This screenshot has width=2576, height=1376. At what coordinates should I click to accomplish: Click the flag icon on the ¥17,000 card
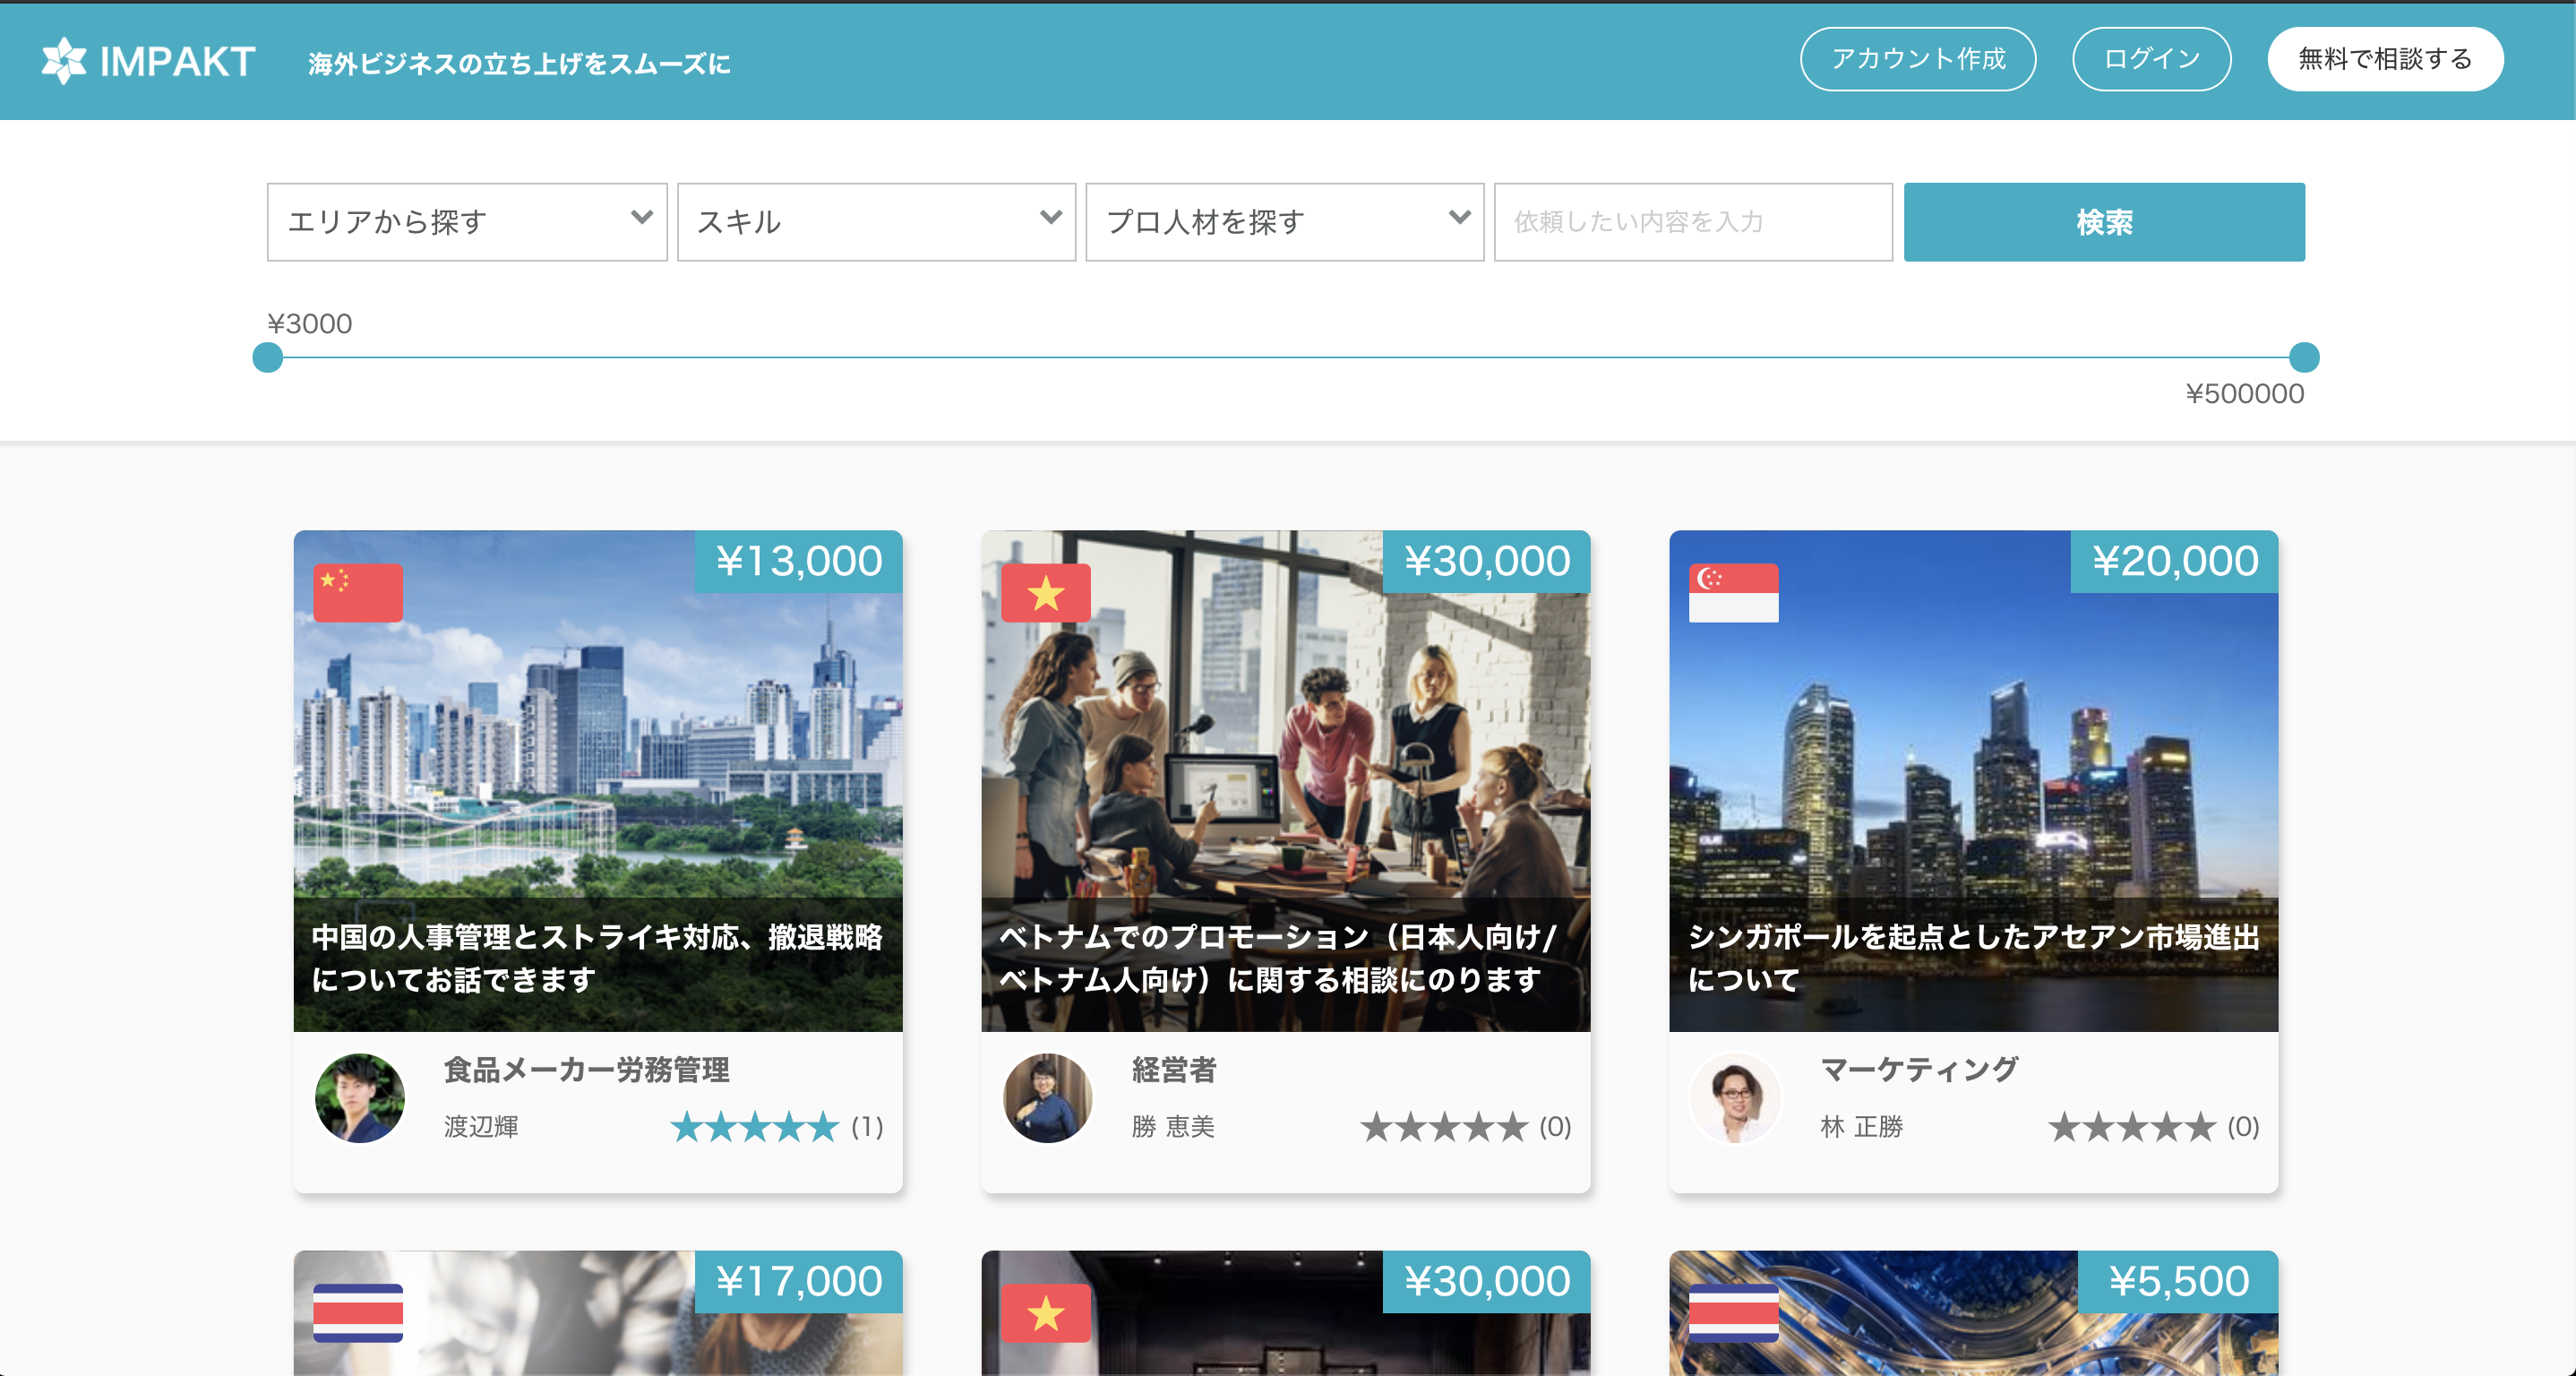click(358, 1314)
